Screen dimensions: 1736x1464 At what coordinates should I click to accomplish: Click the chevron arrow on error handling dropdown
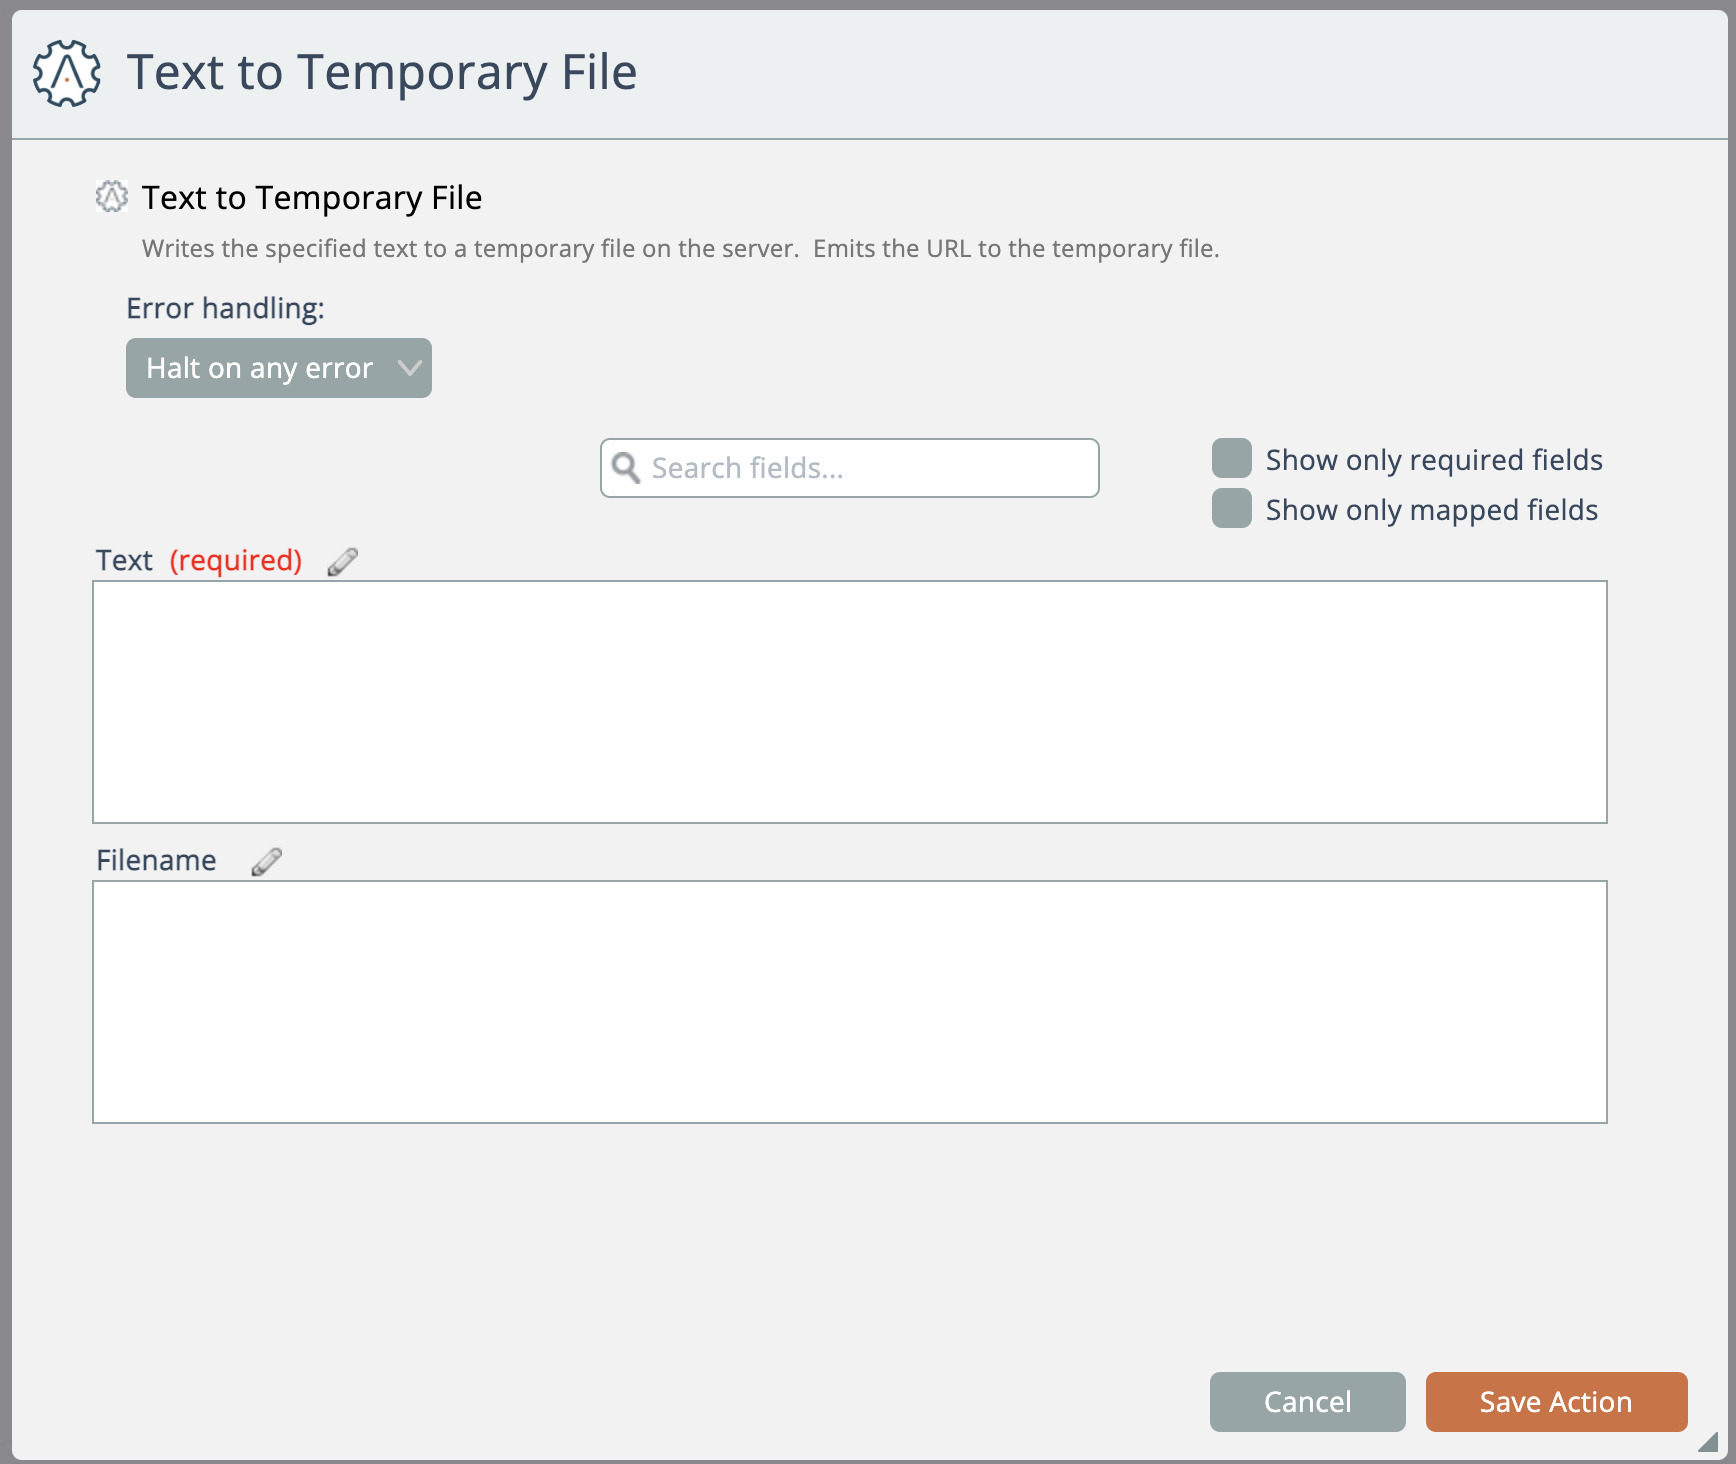(x=409, y=368)
